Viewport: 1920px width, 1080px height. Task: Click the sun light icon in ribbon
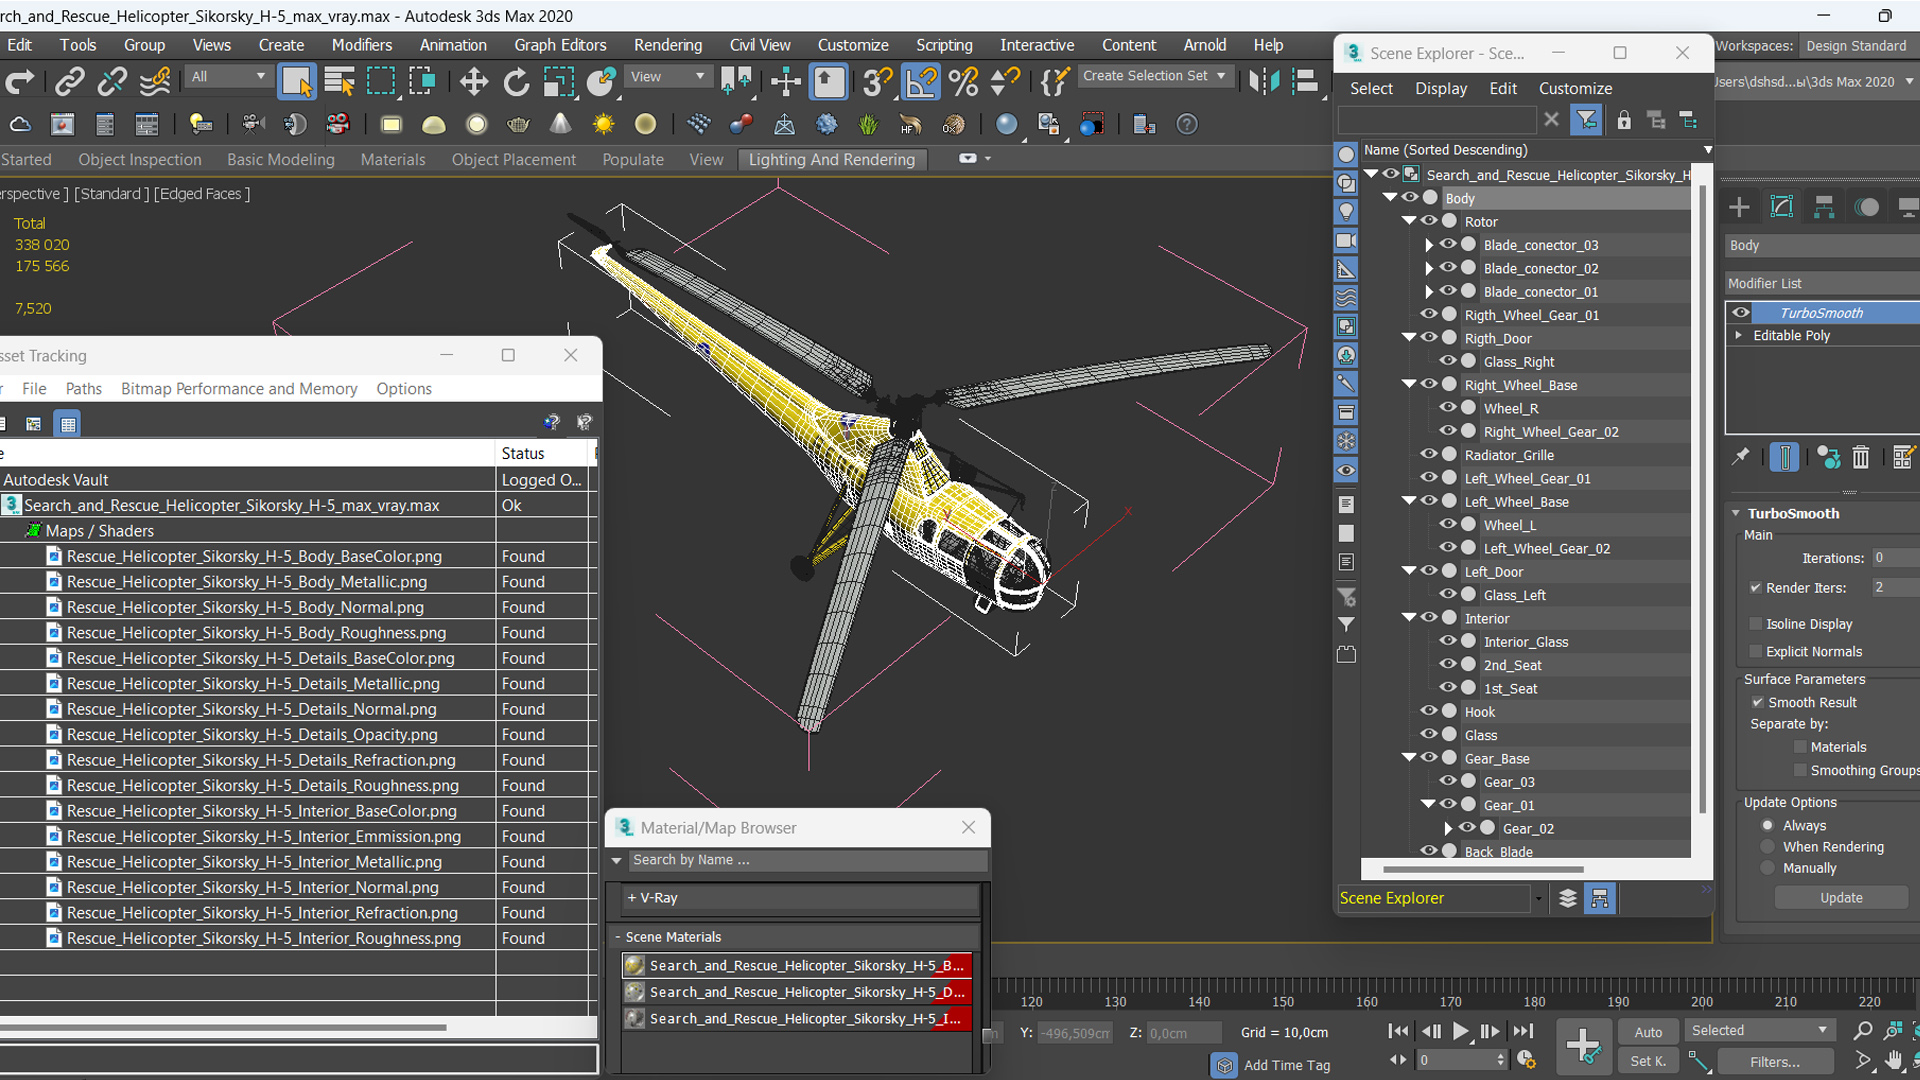click(603, 124)
